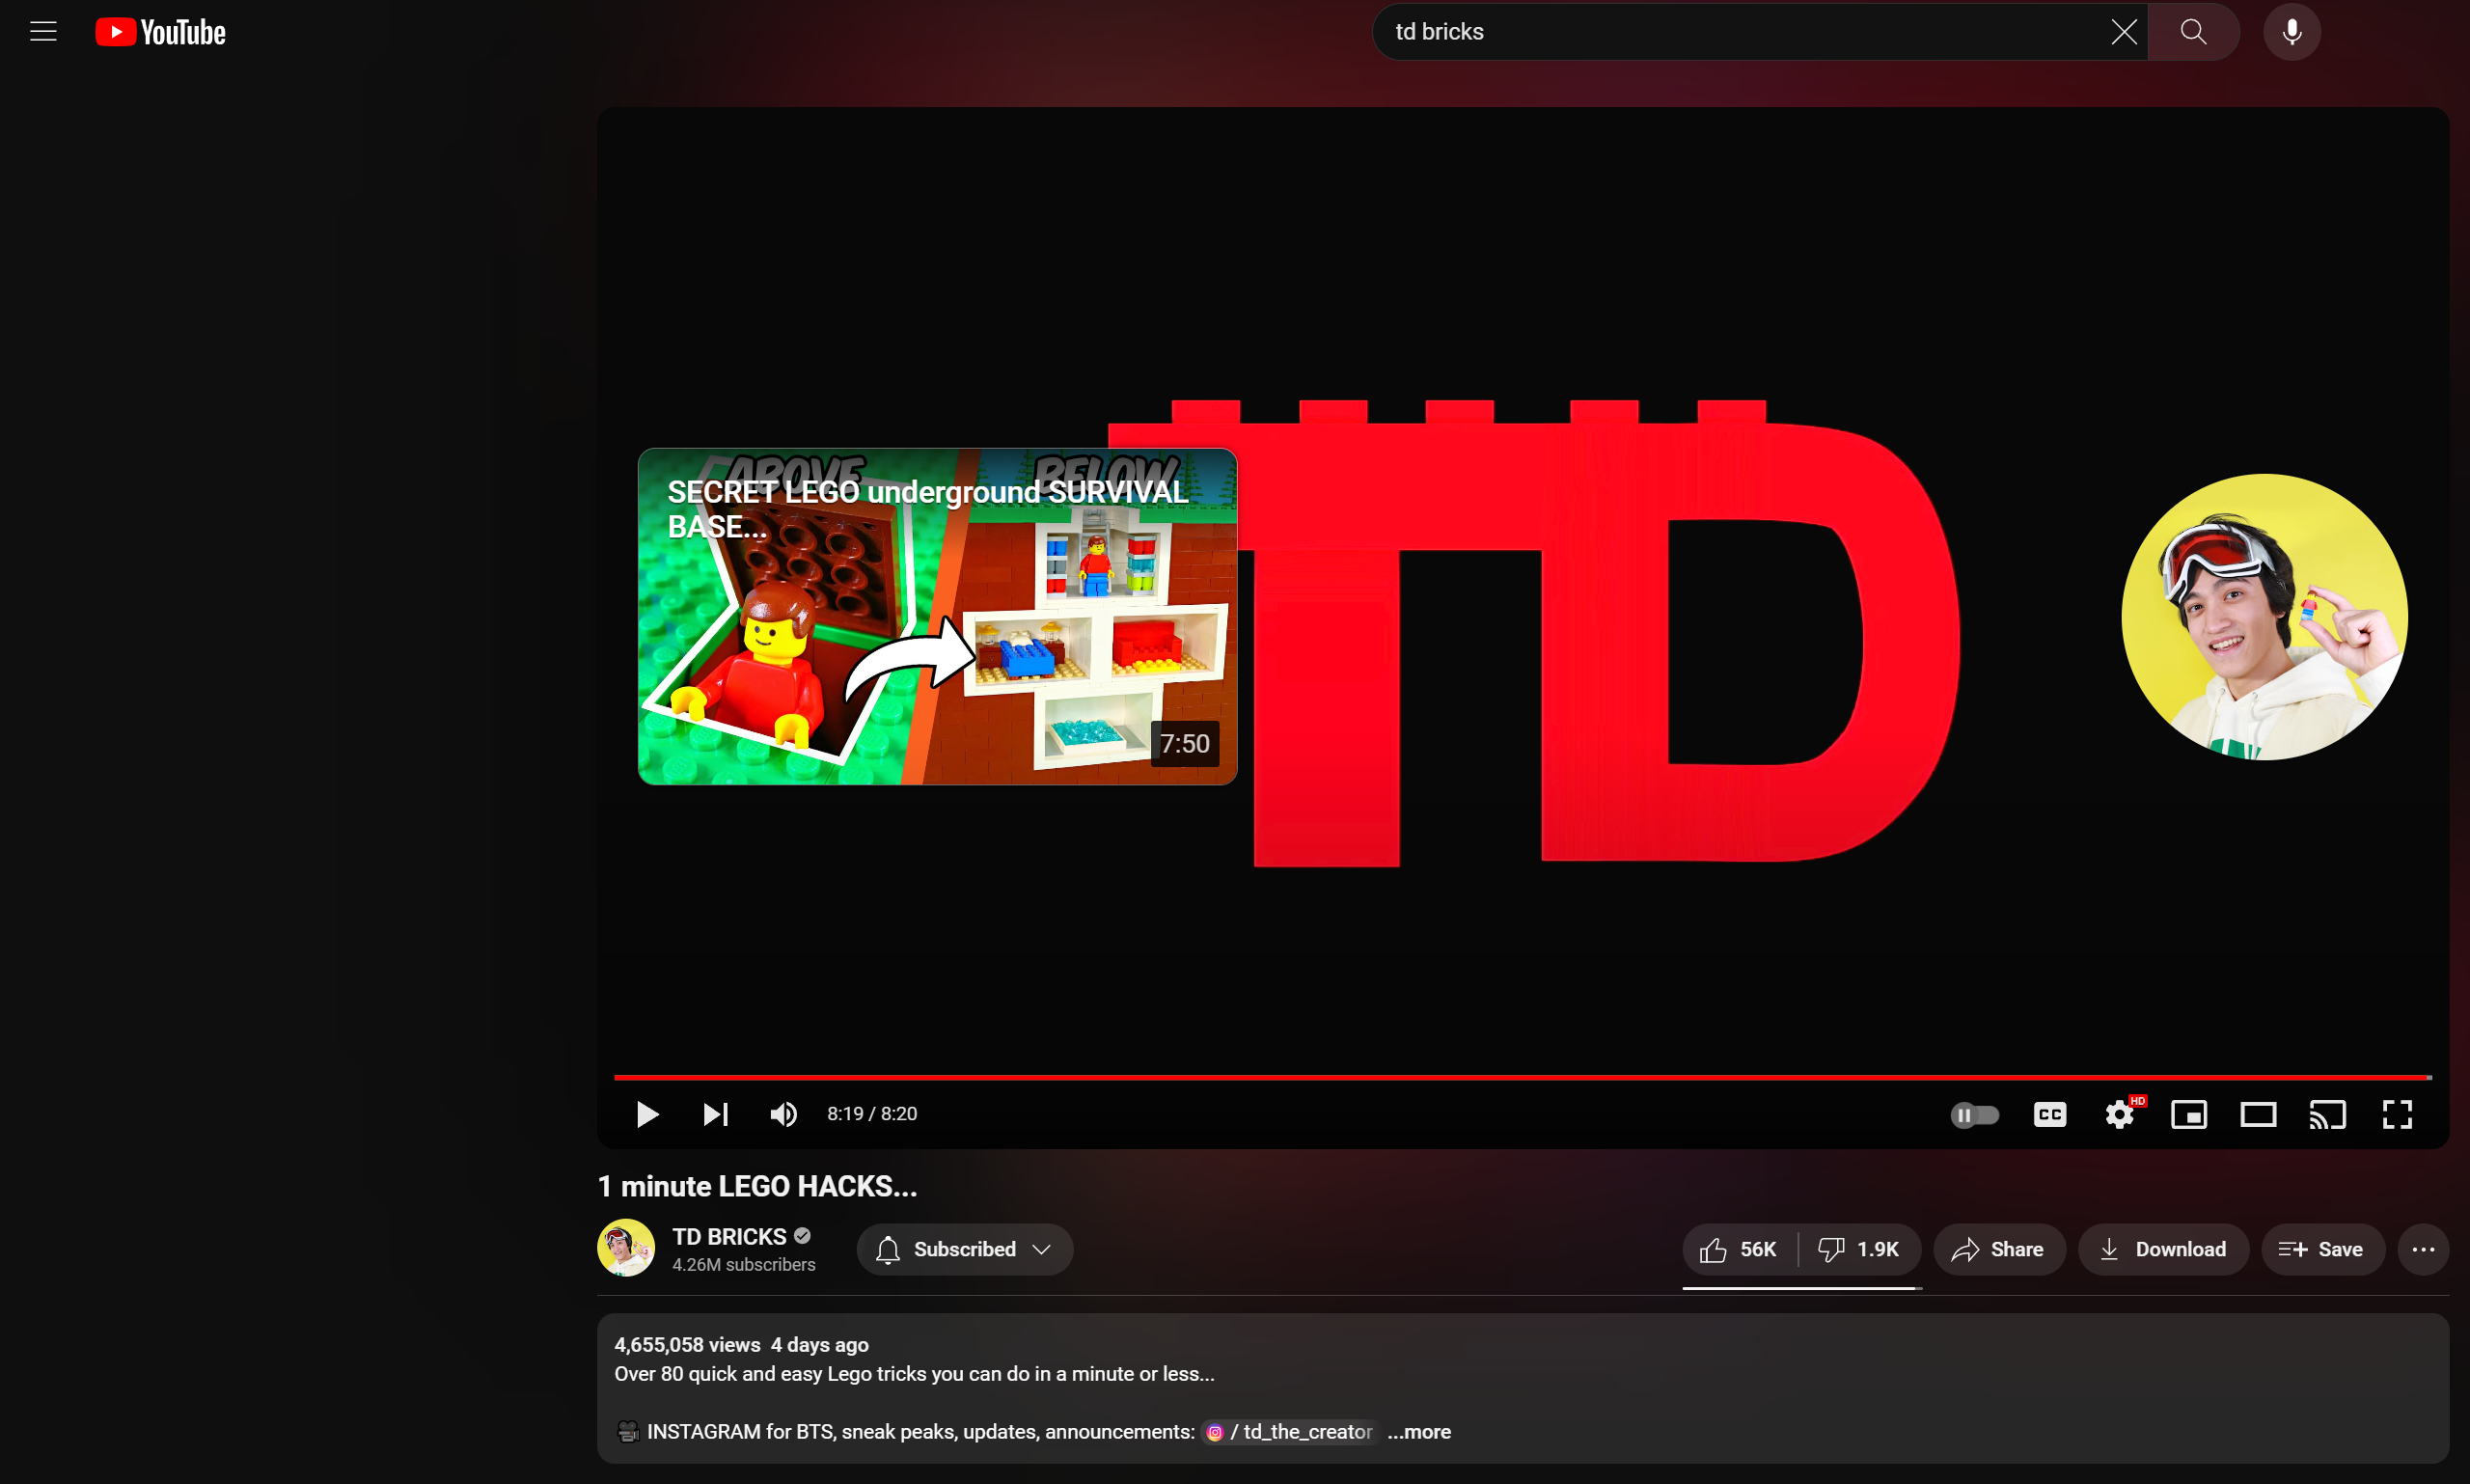Open the suggested SECRET LEGO underground video card
This screenshot has height=1484, width=2470.
pyautogui.click(x=937, y=616)
